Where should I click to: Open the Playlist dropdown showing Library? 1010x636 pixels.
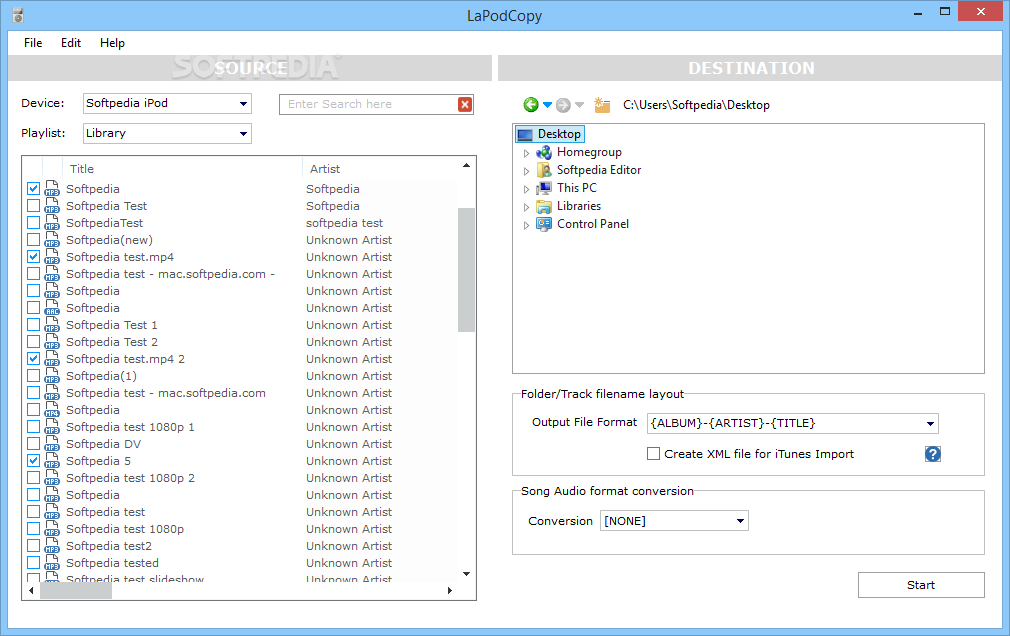coord(167,133)
